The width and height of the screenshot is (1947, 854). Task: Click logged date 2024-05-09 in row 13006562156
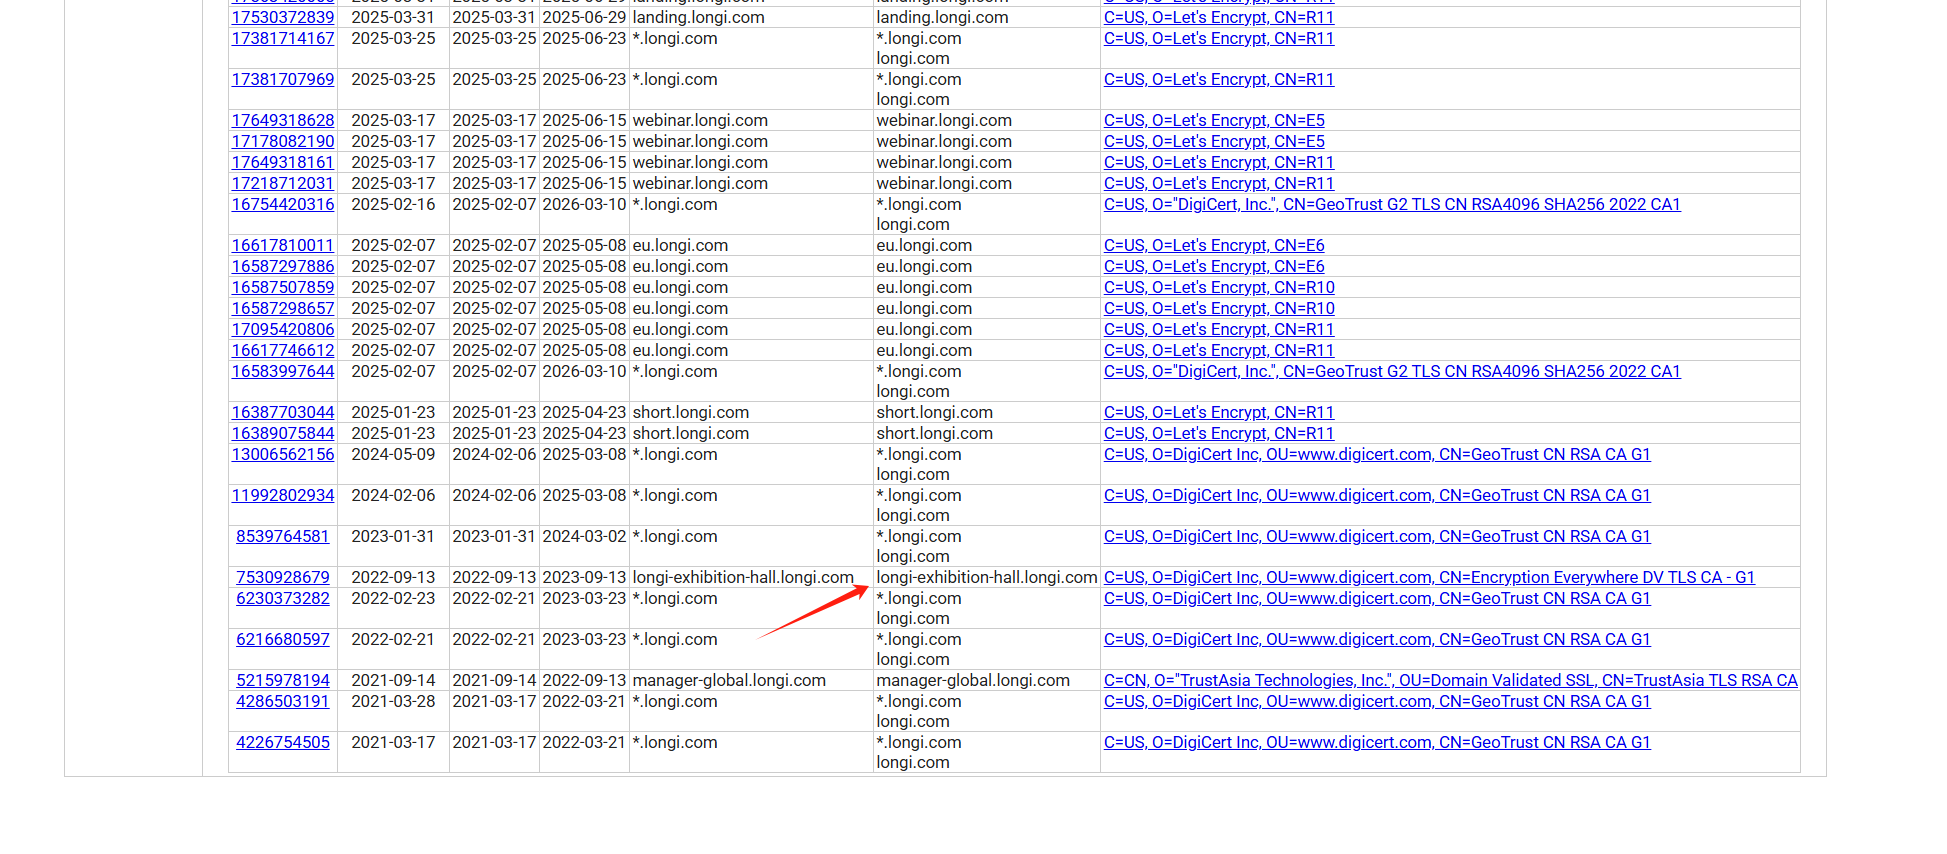pyautogui.click(x=393, y=454)
